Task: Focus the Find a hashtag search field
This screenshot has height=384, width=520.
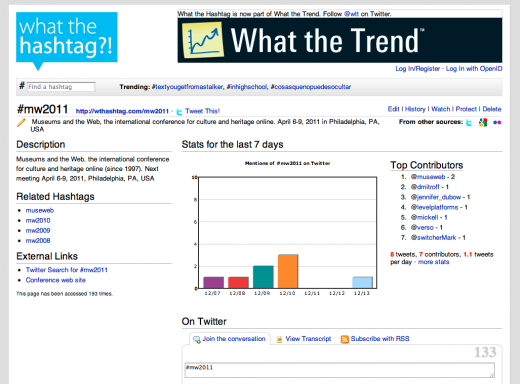Action: pyautogui.click(x=61, y=87)
